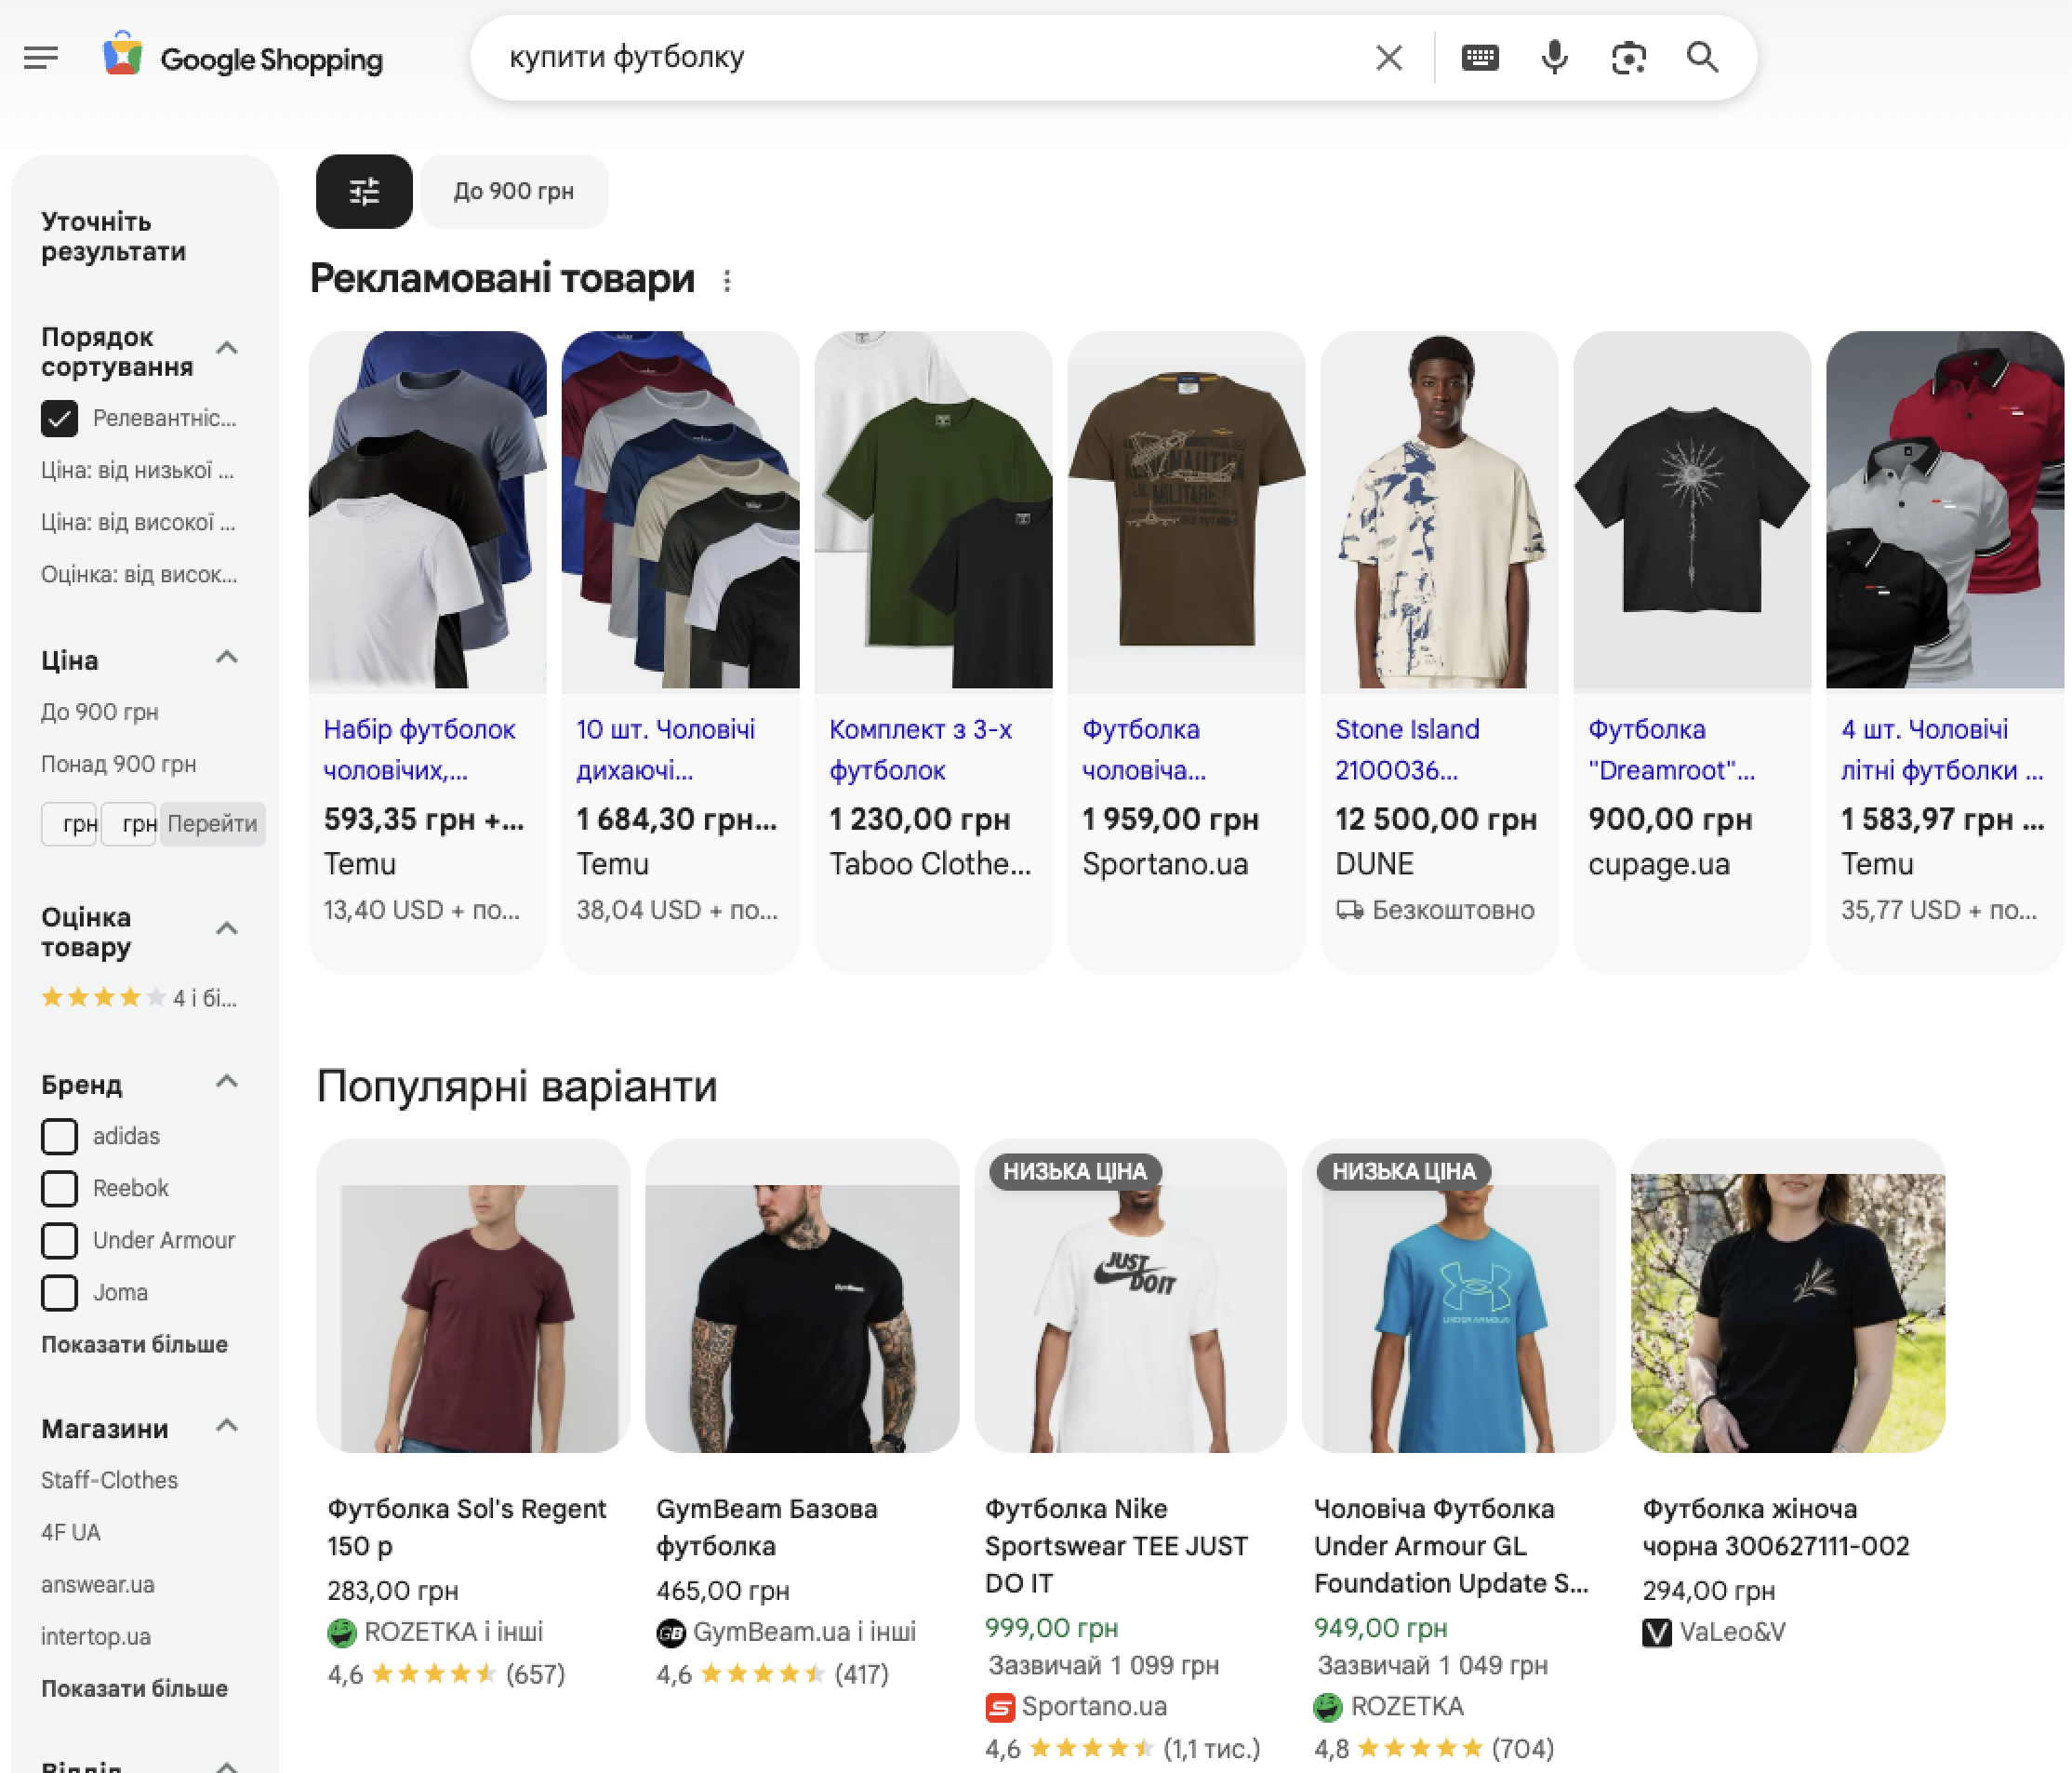2072x1773 pixels.
Task: Start voice search with microphone icon
Action: coord(1554,58)
